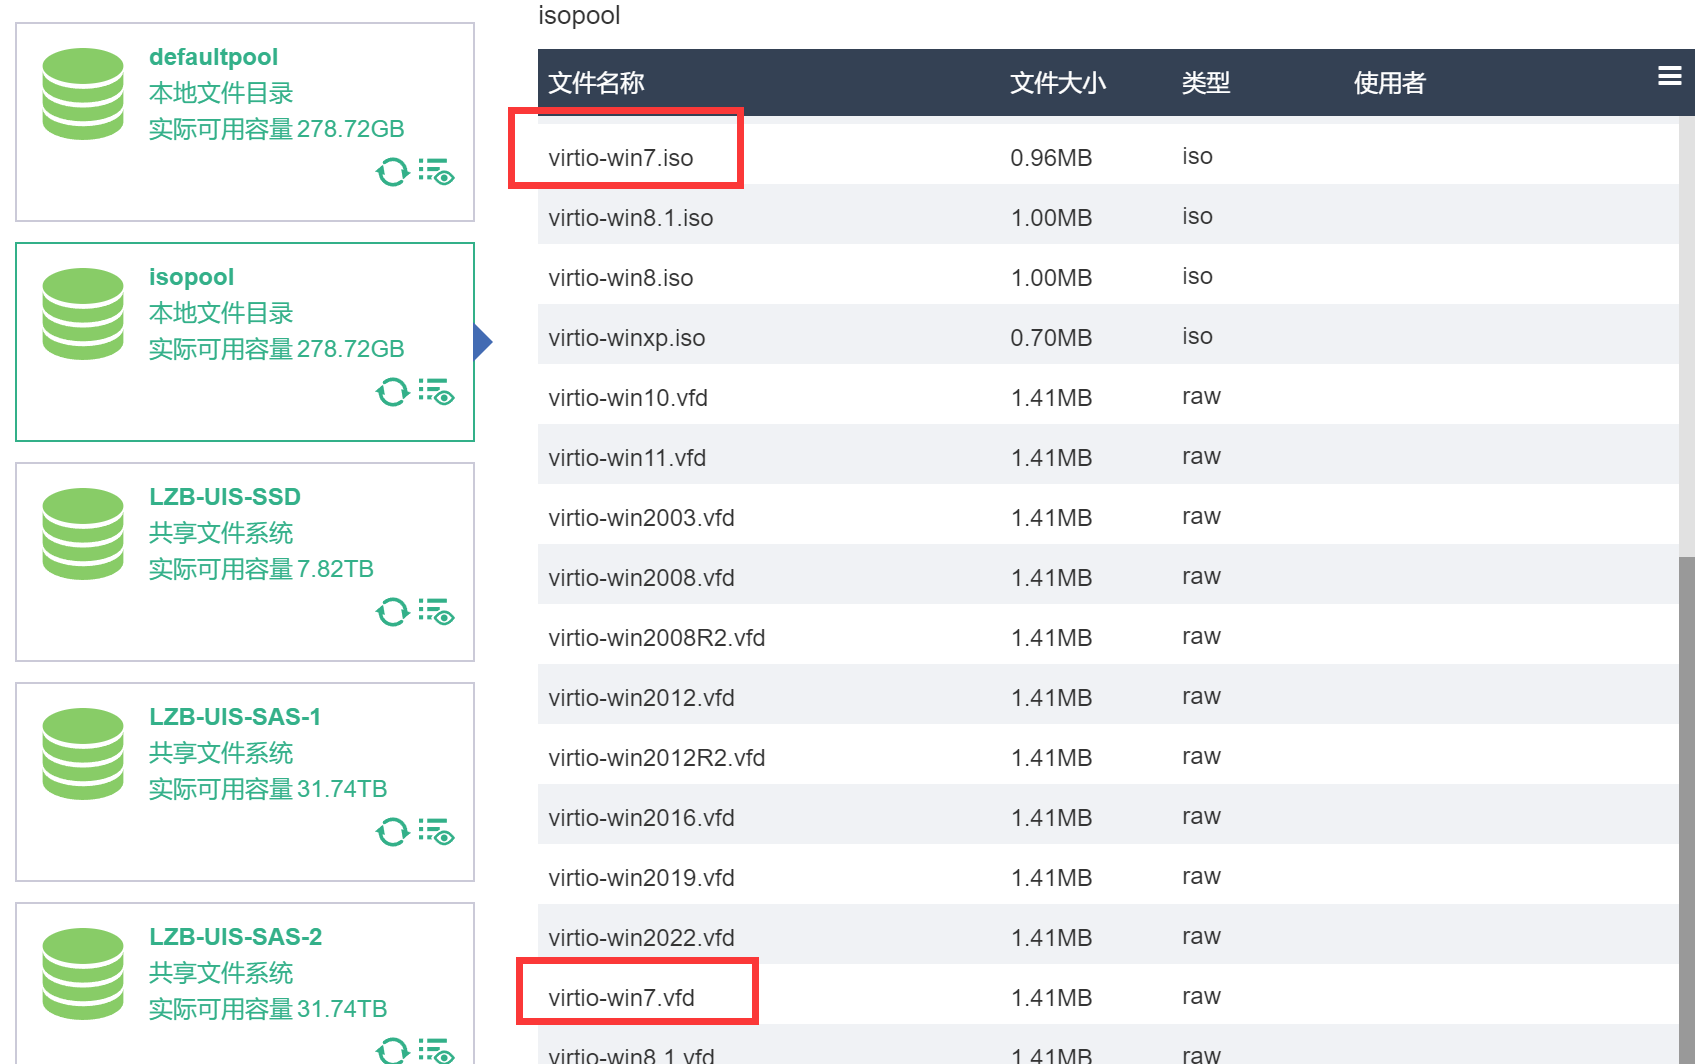
Task: Click the LZB-UIS-SSD database icon
Action: [x=83, y=534]
